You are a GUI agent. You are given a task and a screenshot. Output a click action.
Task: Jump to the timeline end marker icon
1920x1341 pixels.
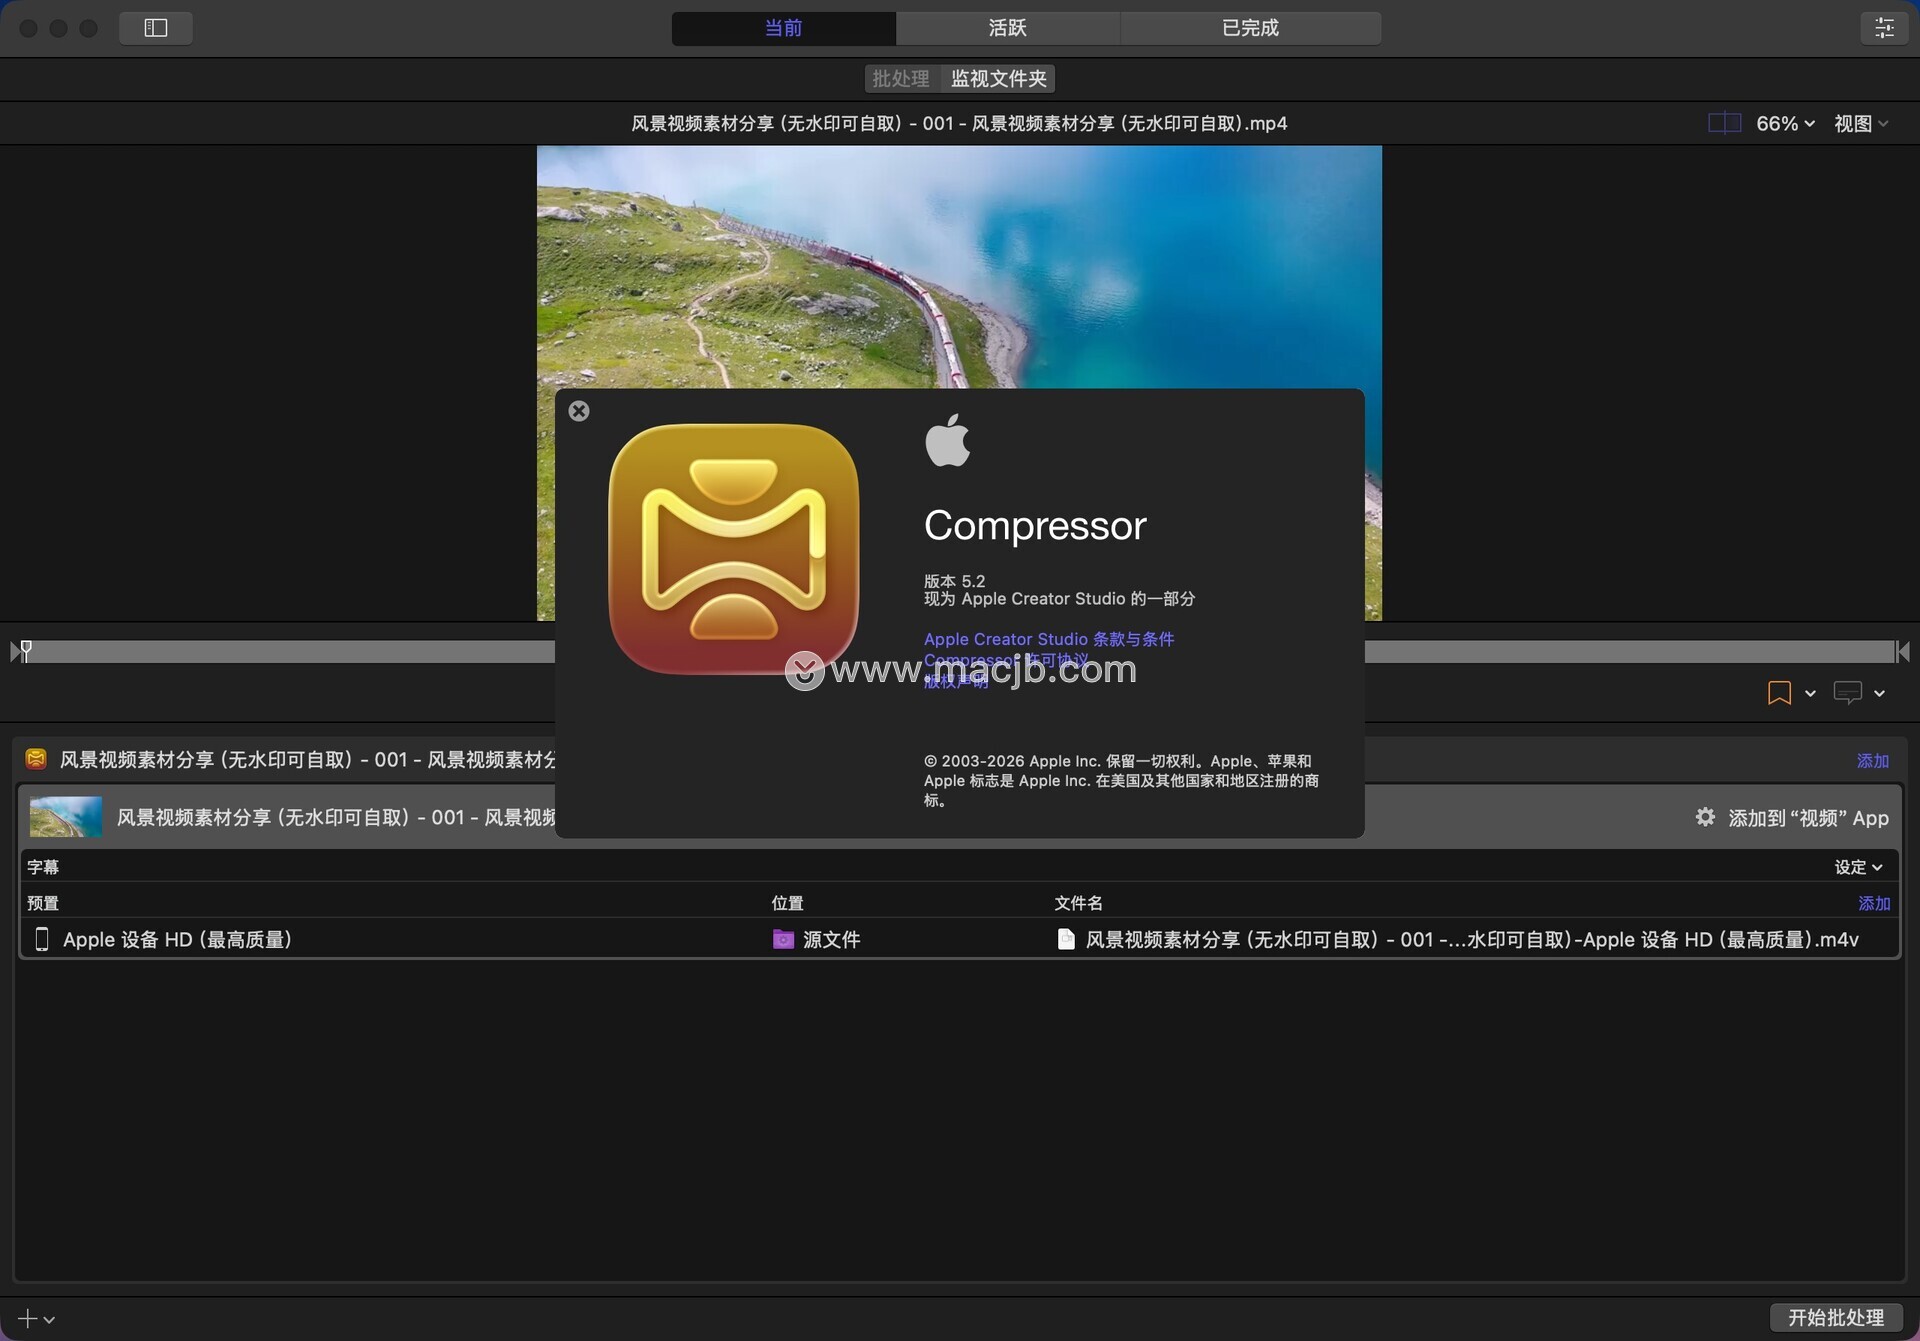1903,652
